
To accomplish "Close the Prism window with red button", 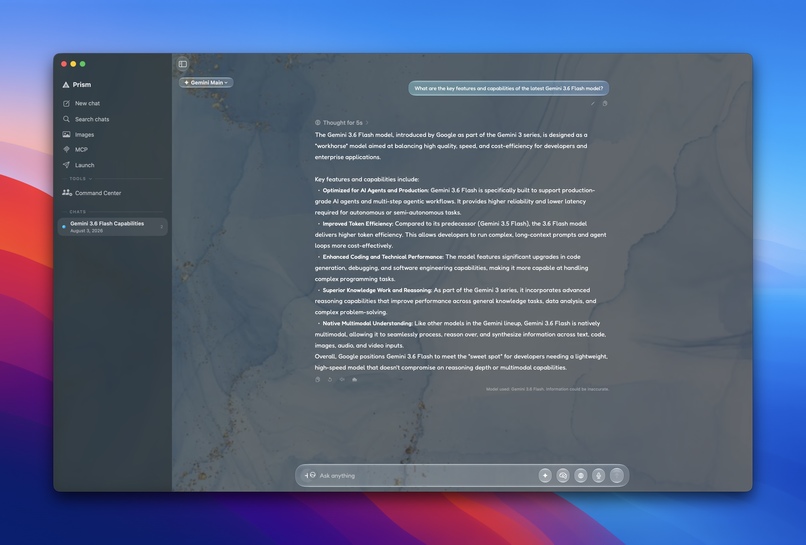I will point(64,64).
